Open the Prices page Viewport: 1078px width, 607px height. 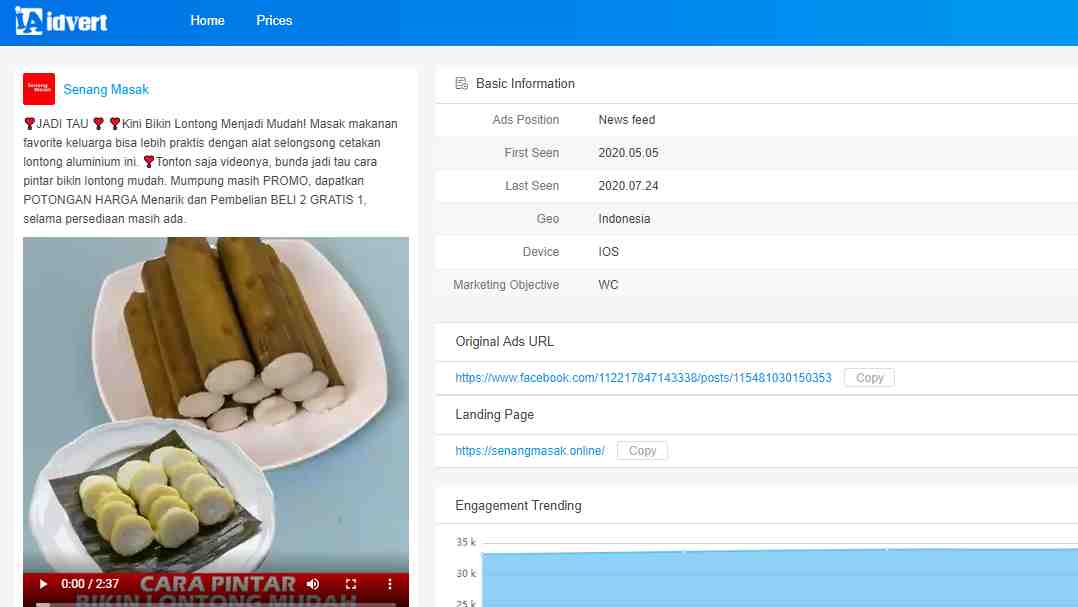(x=274, y=21)
